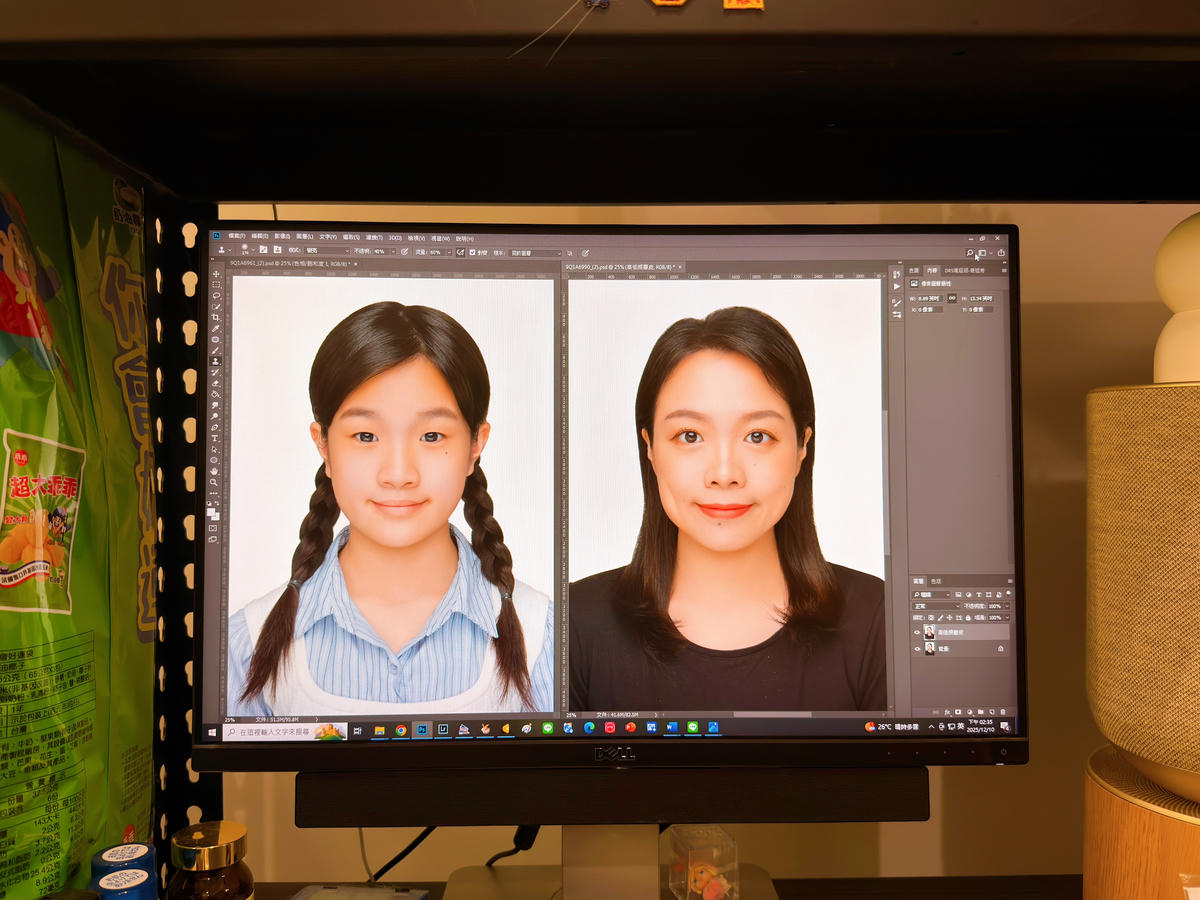Open the layer blend mode dropdown

[936, 606]
